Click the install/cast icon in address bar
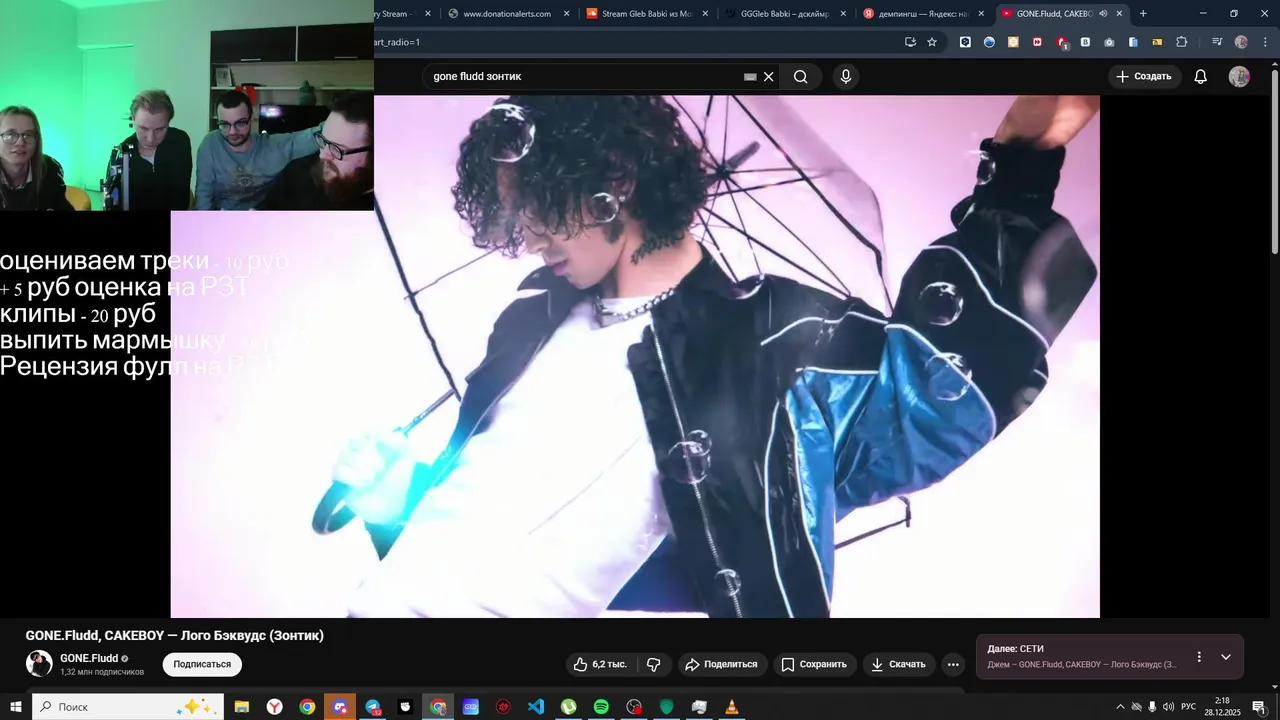This screenshot has width=1280, height=720. click(910, 42)
